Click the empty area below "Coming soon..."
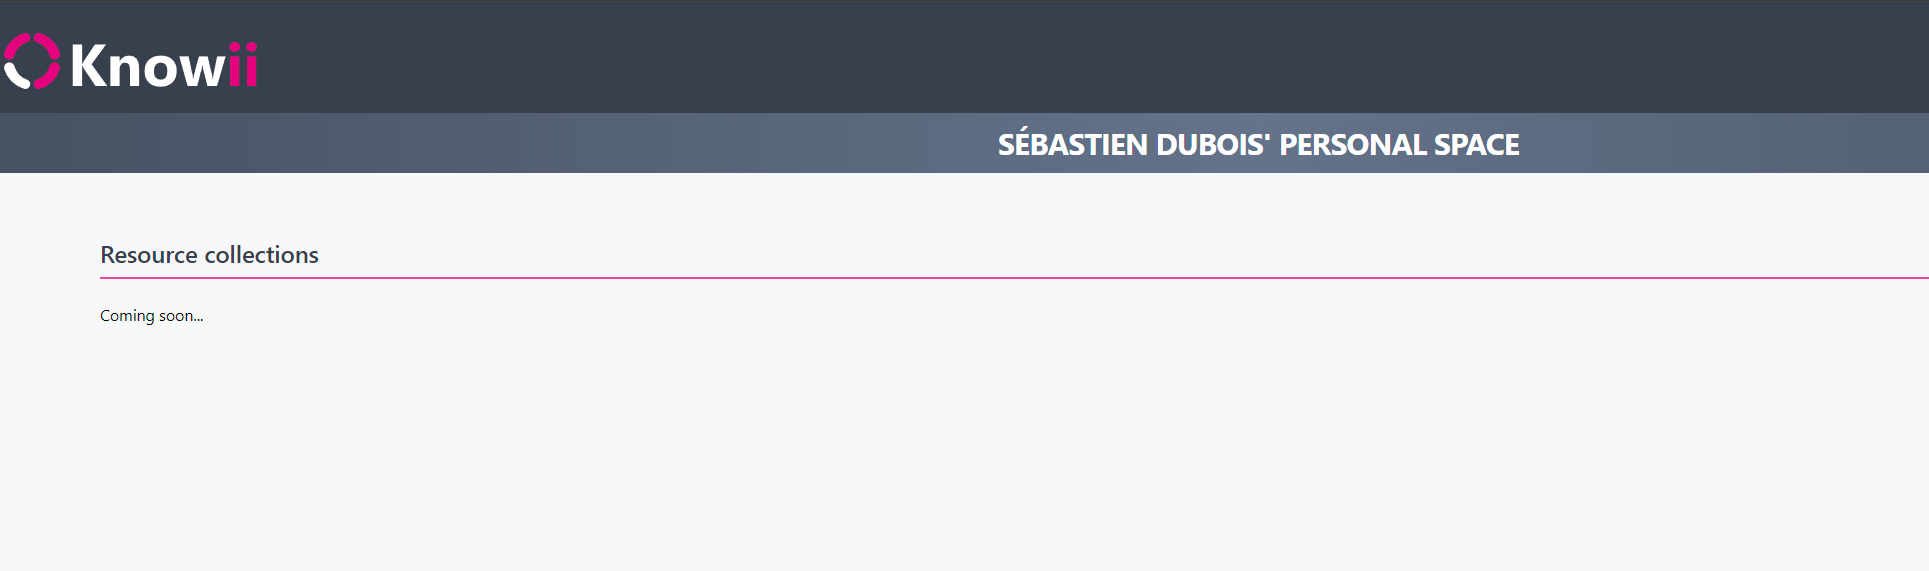Screen dimensions: 1929x571 [600, 450]
